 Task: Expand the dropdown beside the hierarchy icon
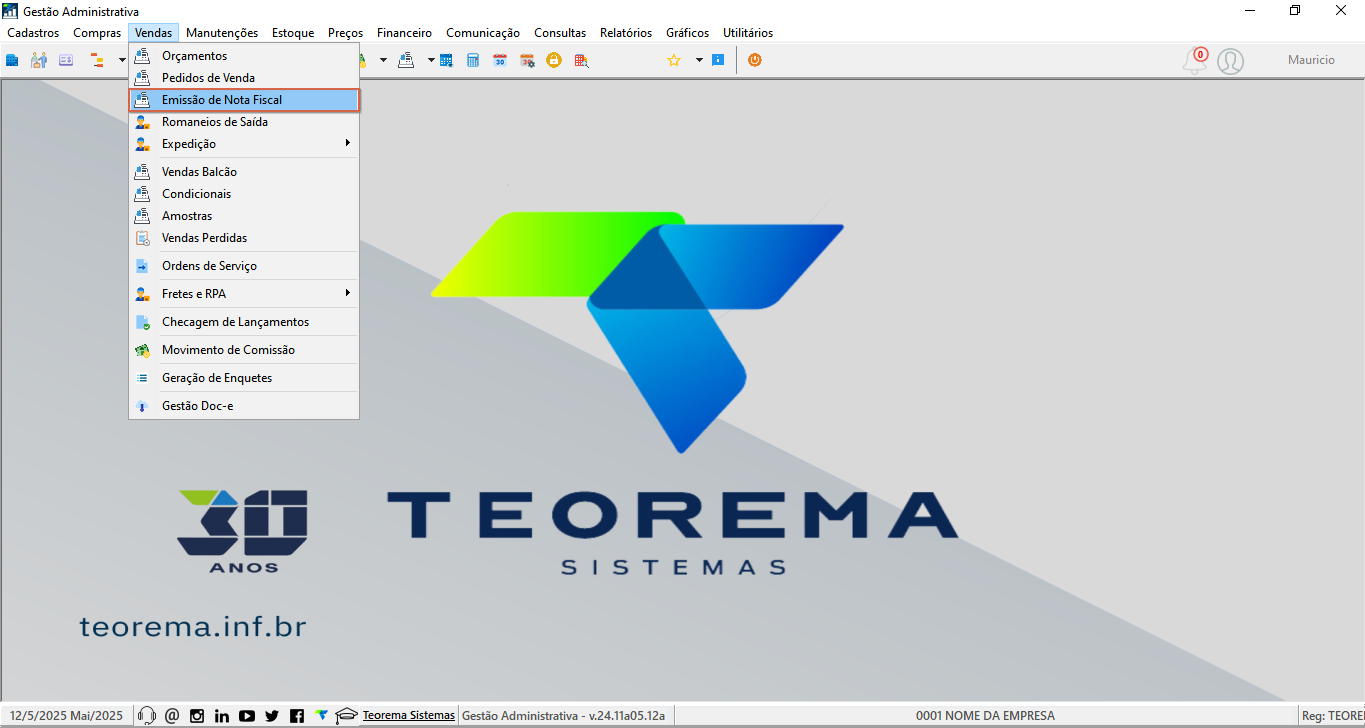tap(122, 60)
